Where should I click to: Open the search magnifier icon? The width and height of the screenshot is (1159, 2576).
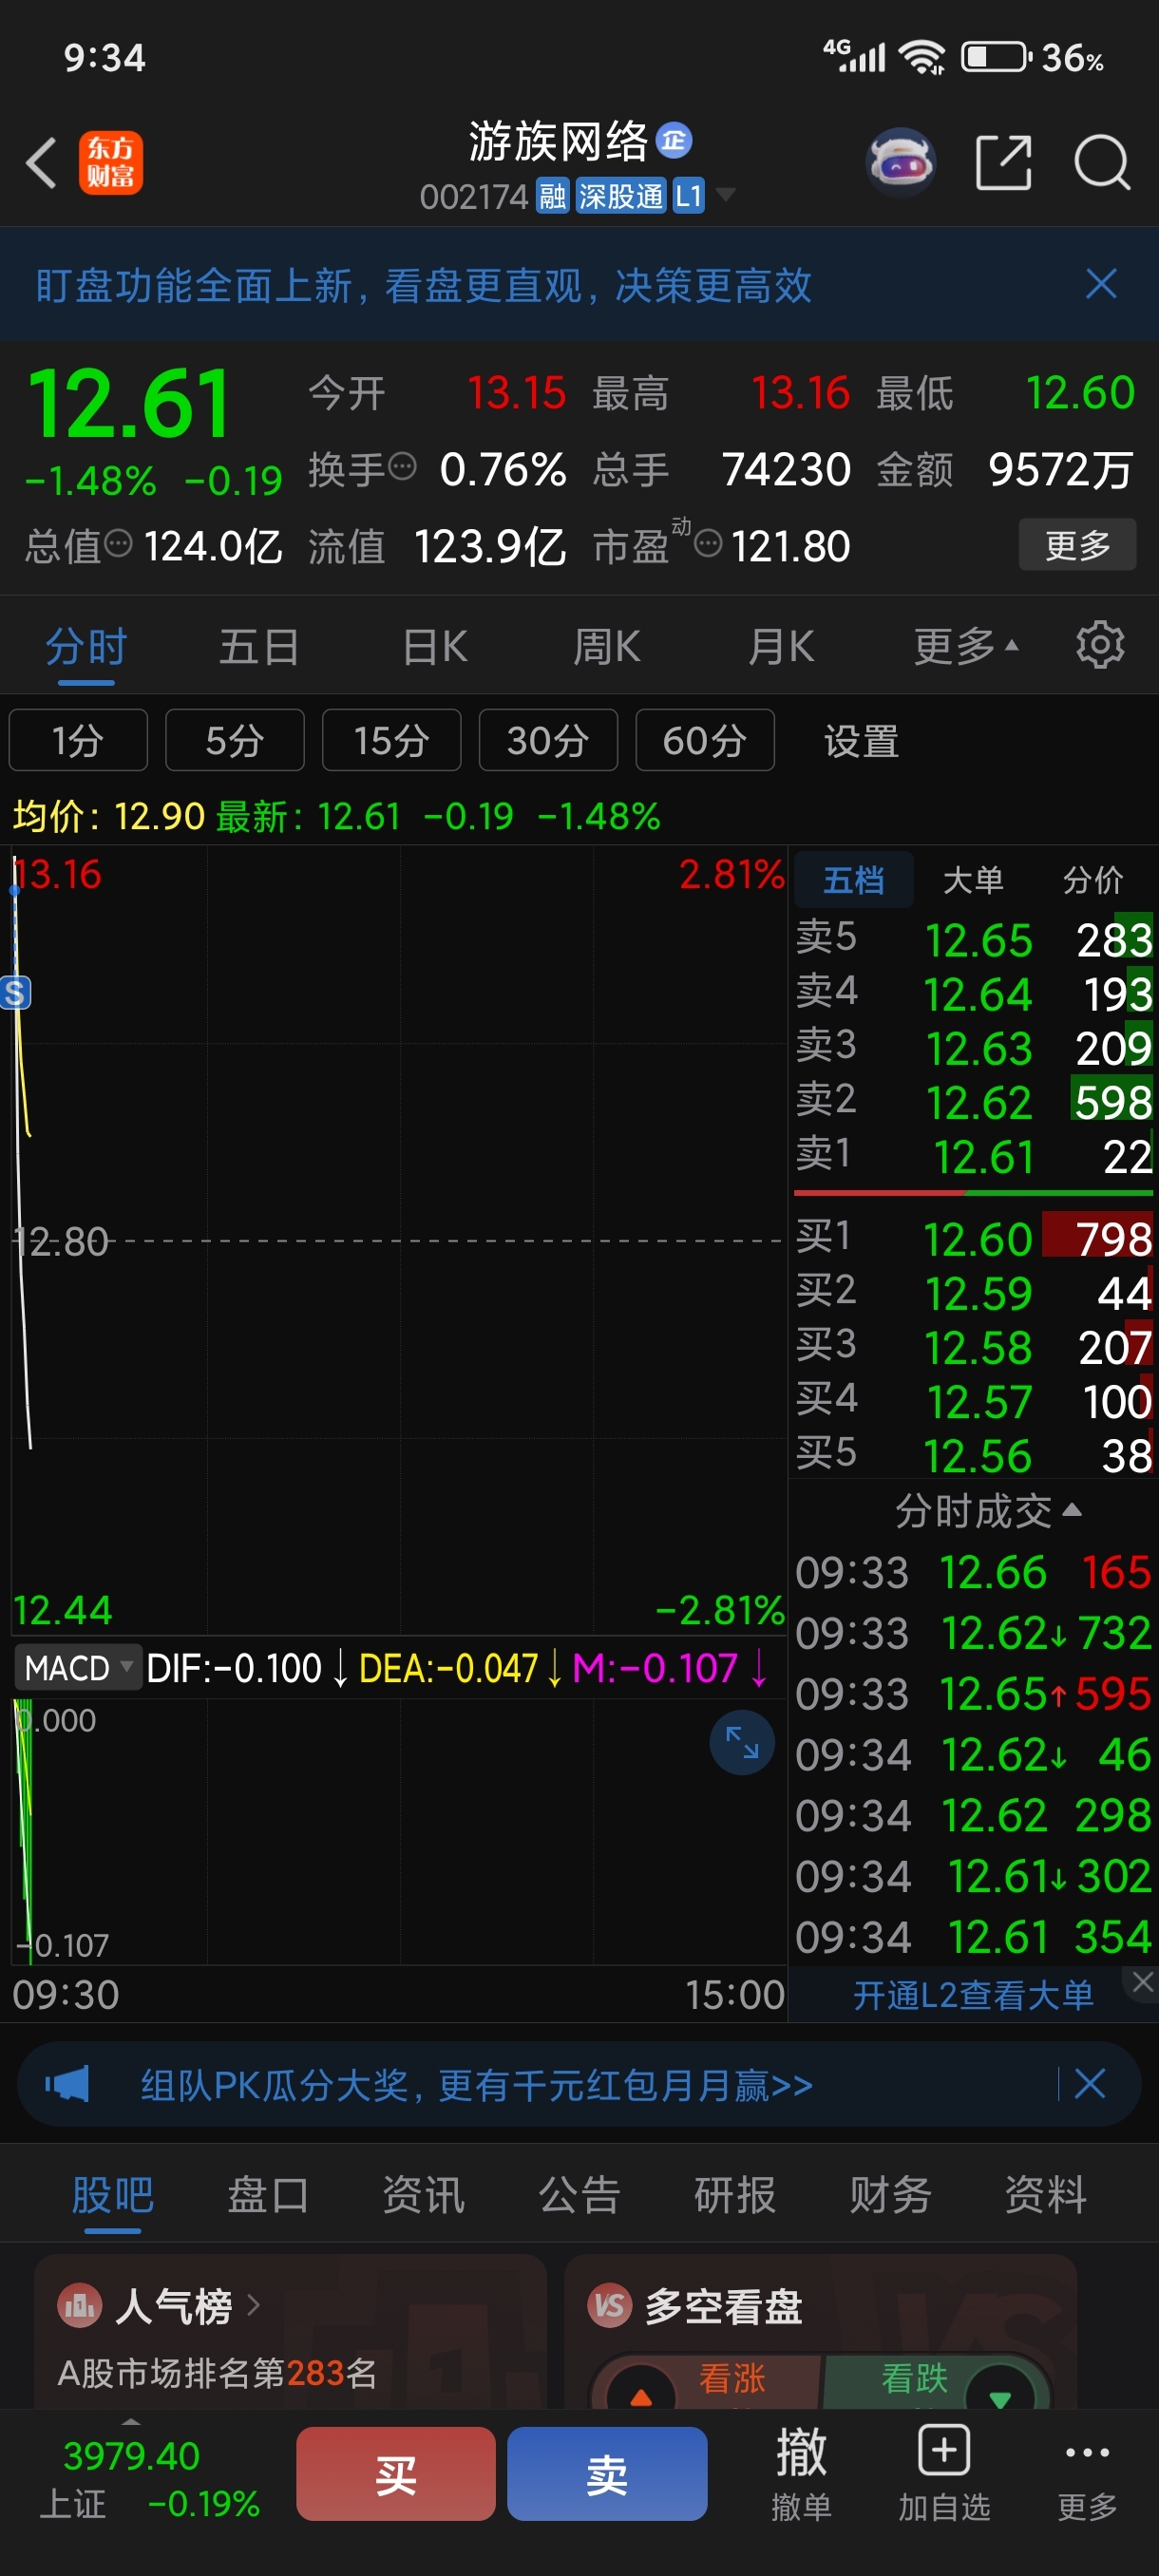click(x=1101, y=162)
